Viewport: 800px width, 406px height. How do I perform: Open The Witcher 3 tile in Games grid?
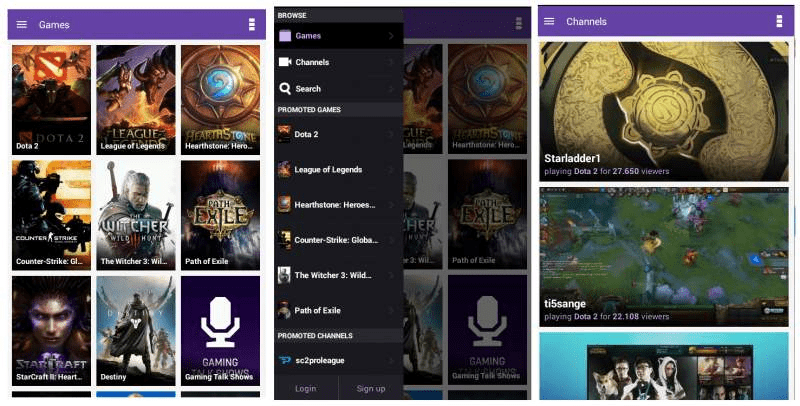click(x=136, y=215)
